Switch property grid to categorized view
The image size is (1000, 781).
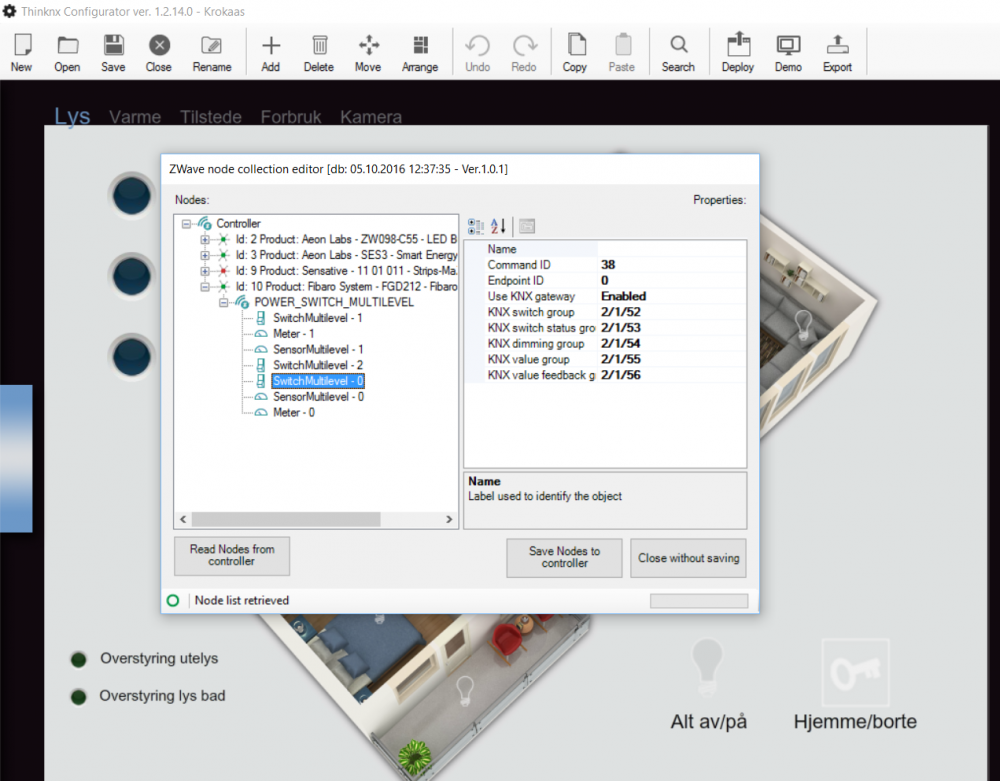[475, 227]
